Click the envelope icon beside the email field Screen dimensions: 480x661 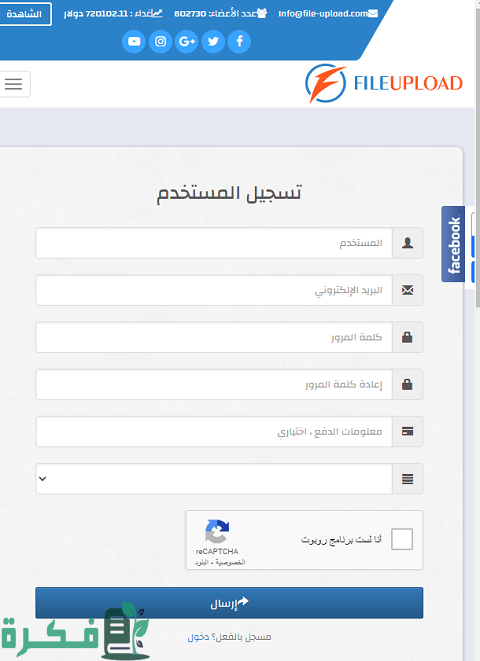tap(408, 290)
